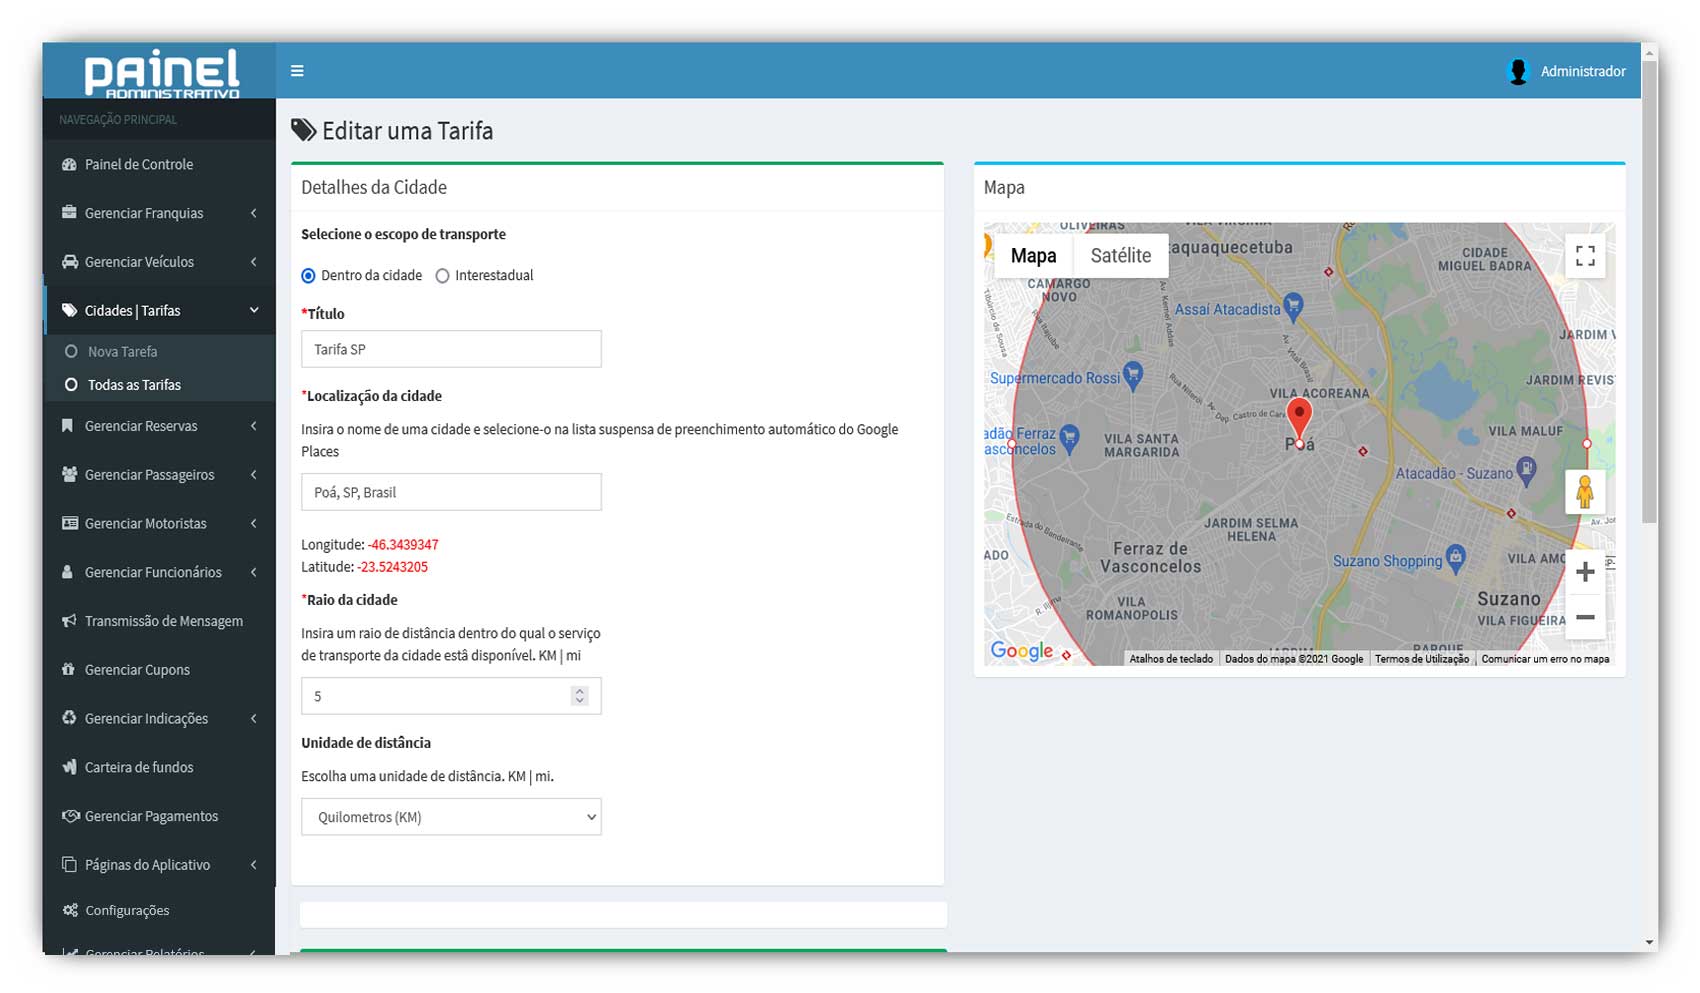Click the Localização da cidade input field
Viewport: 1700px width, 993px height.
pyautogui.click(x=451, y=492)
